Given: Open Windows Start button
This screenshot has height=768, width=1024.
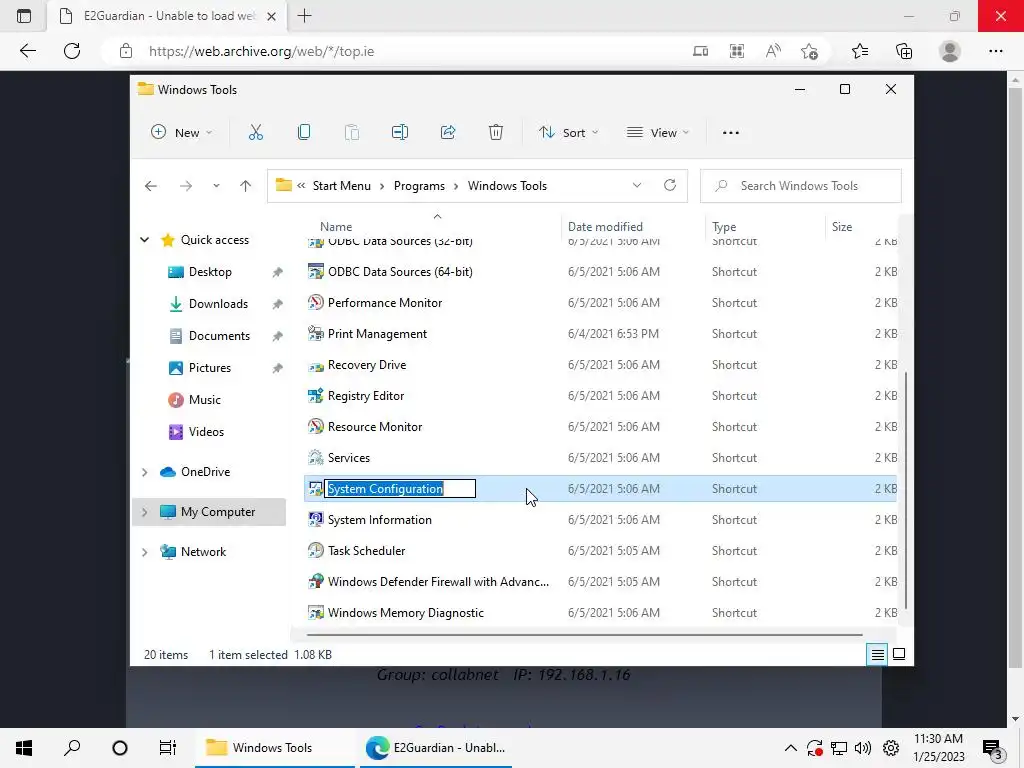Looking at the screenshot, I should click(24, 748).
